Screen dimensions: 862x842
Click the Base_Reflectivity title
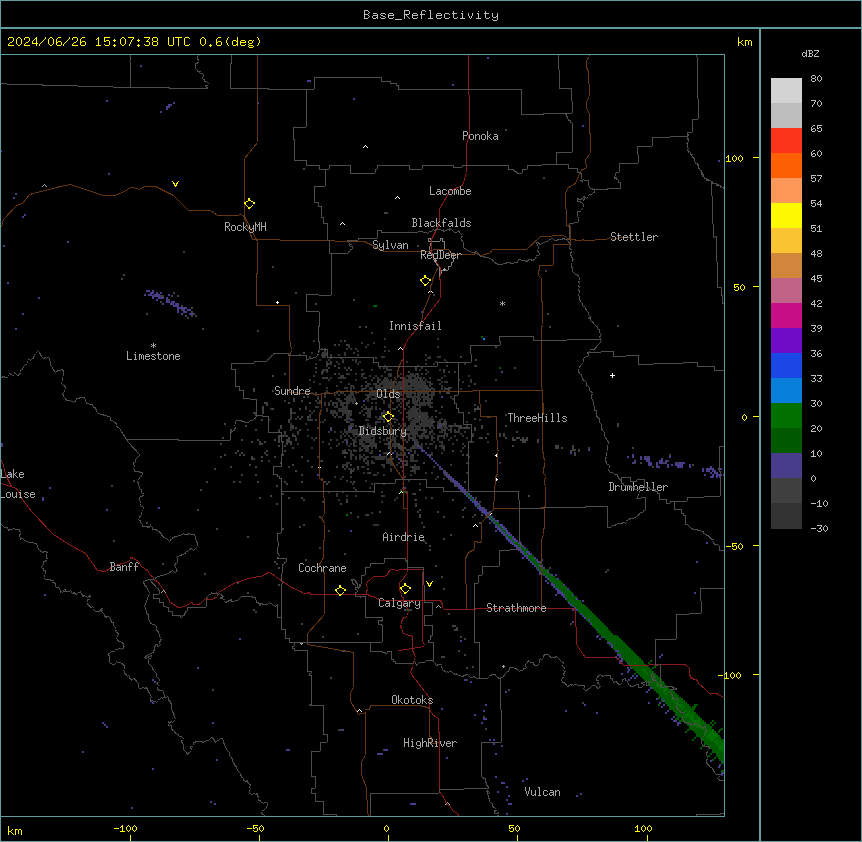tap(431, 15)
